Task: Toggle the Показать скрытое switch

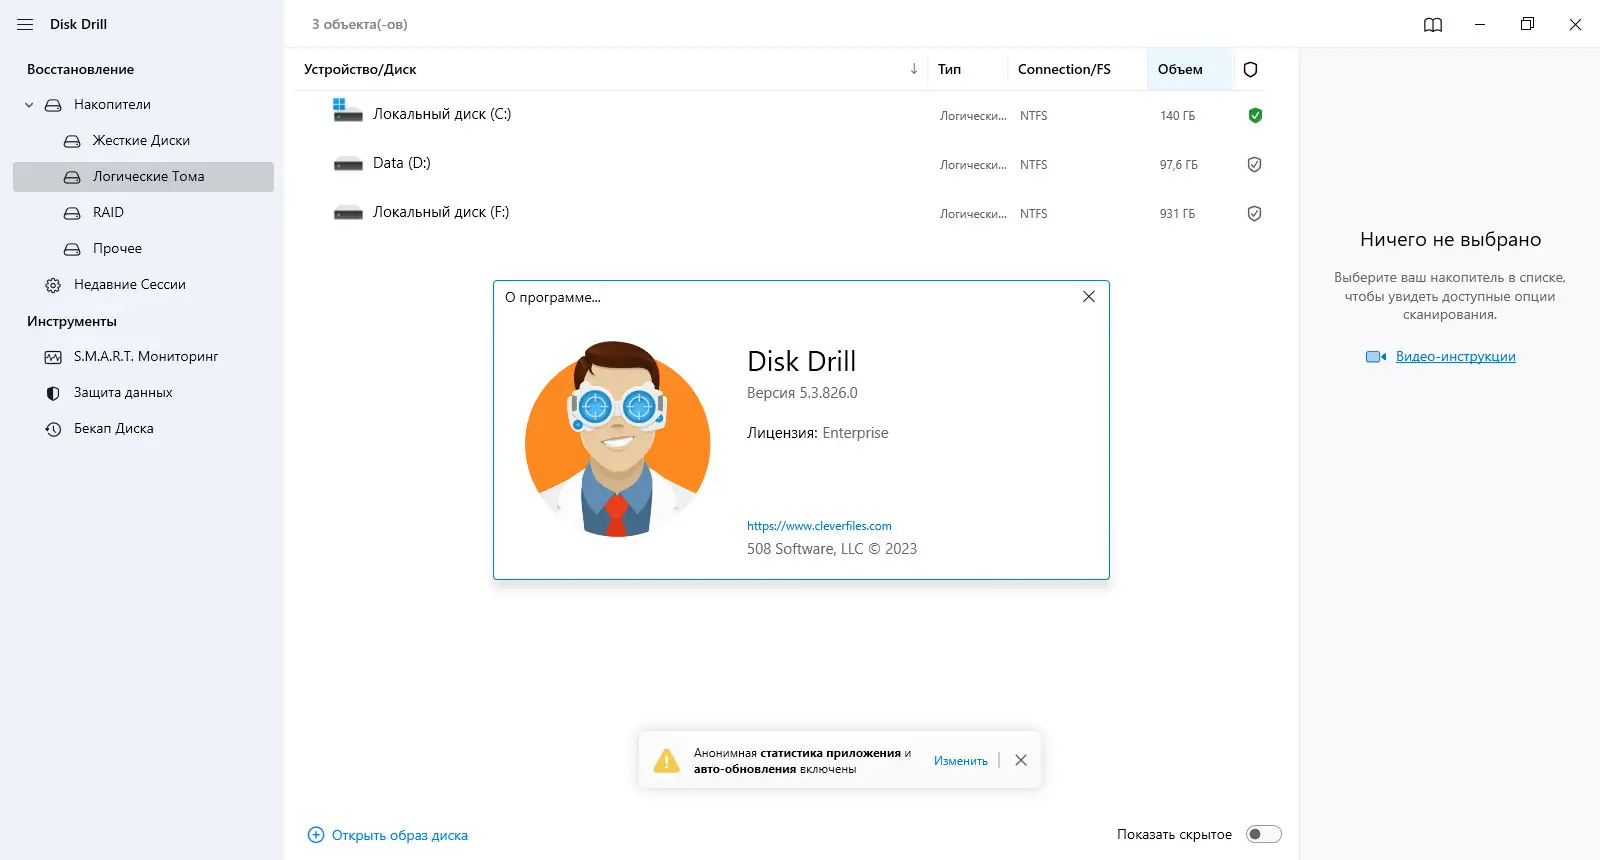Action: pos(1263,834)
